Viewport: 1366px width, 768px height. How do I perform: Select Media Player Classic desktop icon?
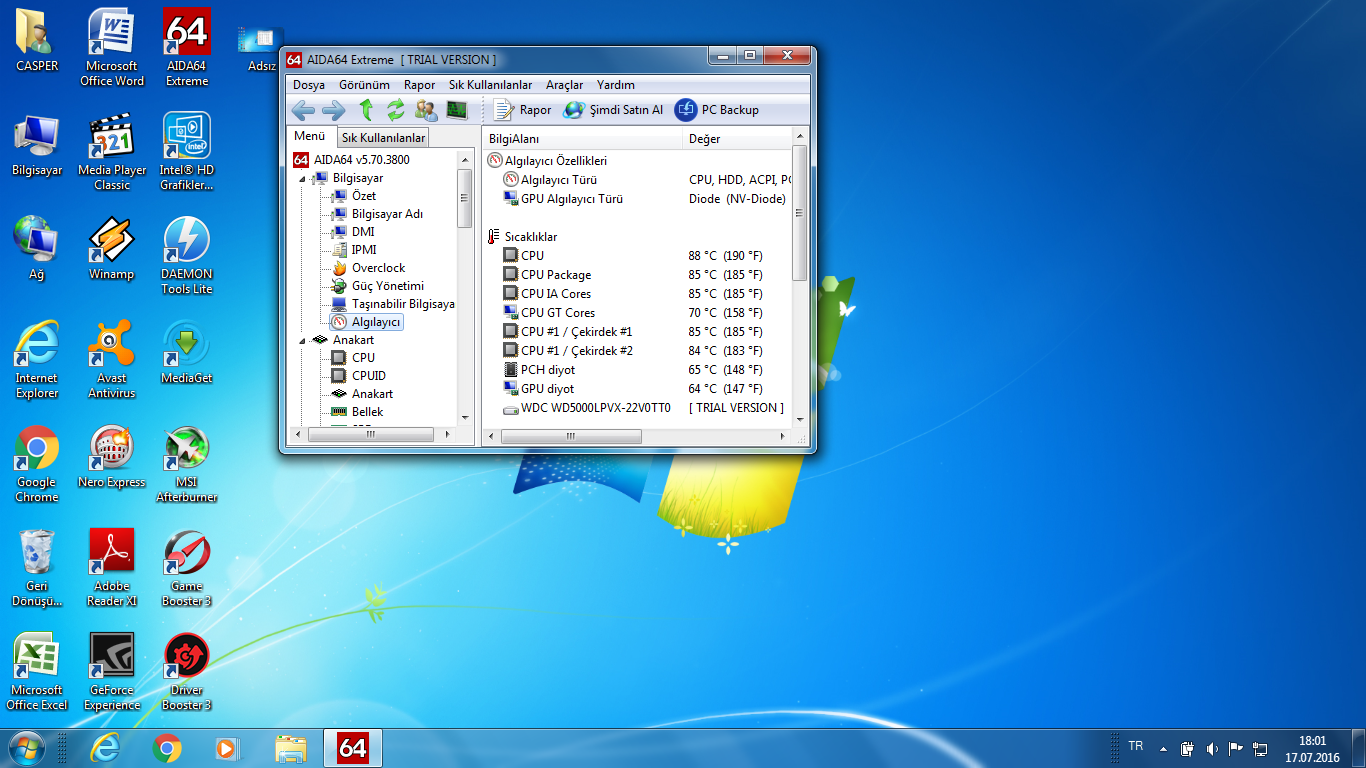pyautogui.click(x=112, y=152)
